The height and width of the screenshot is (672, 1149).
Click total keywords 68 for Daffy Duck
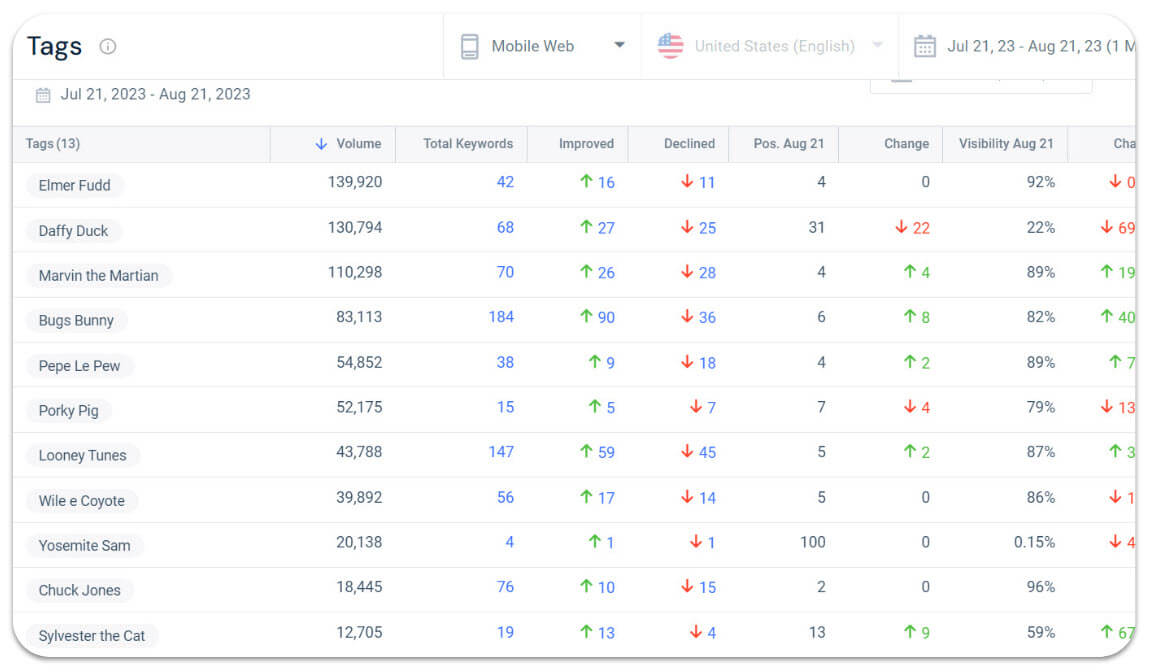tap(505, 228)
